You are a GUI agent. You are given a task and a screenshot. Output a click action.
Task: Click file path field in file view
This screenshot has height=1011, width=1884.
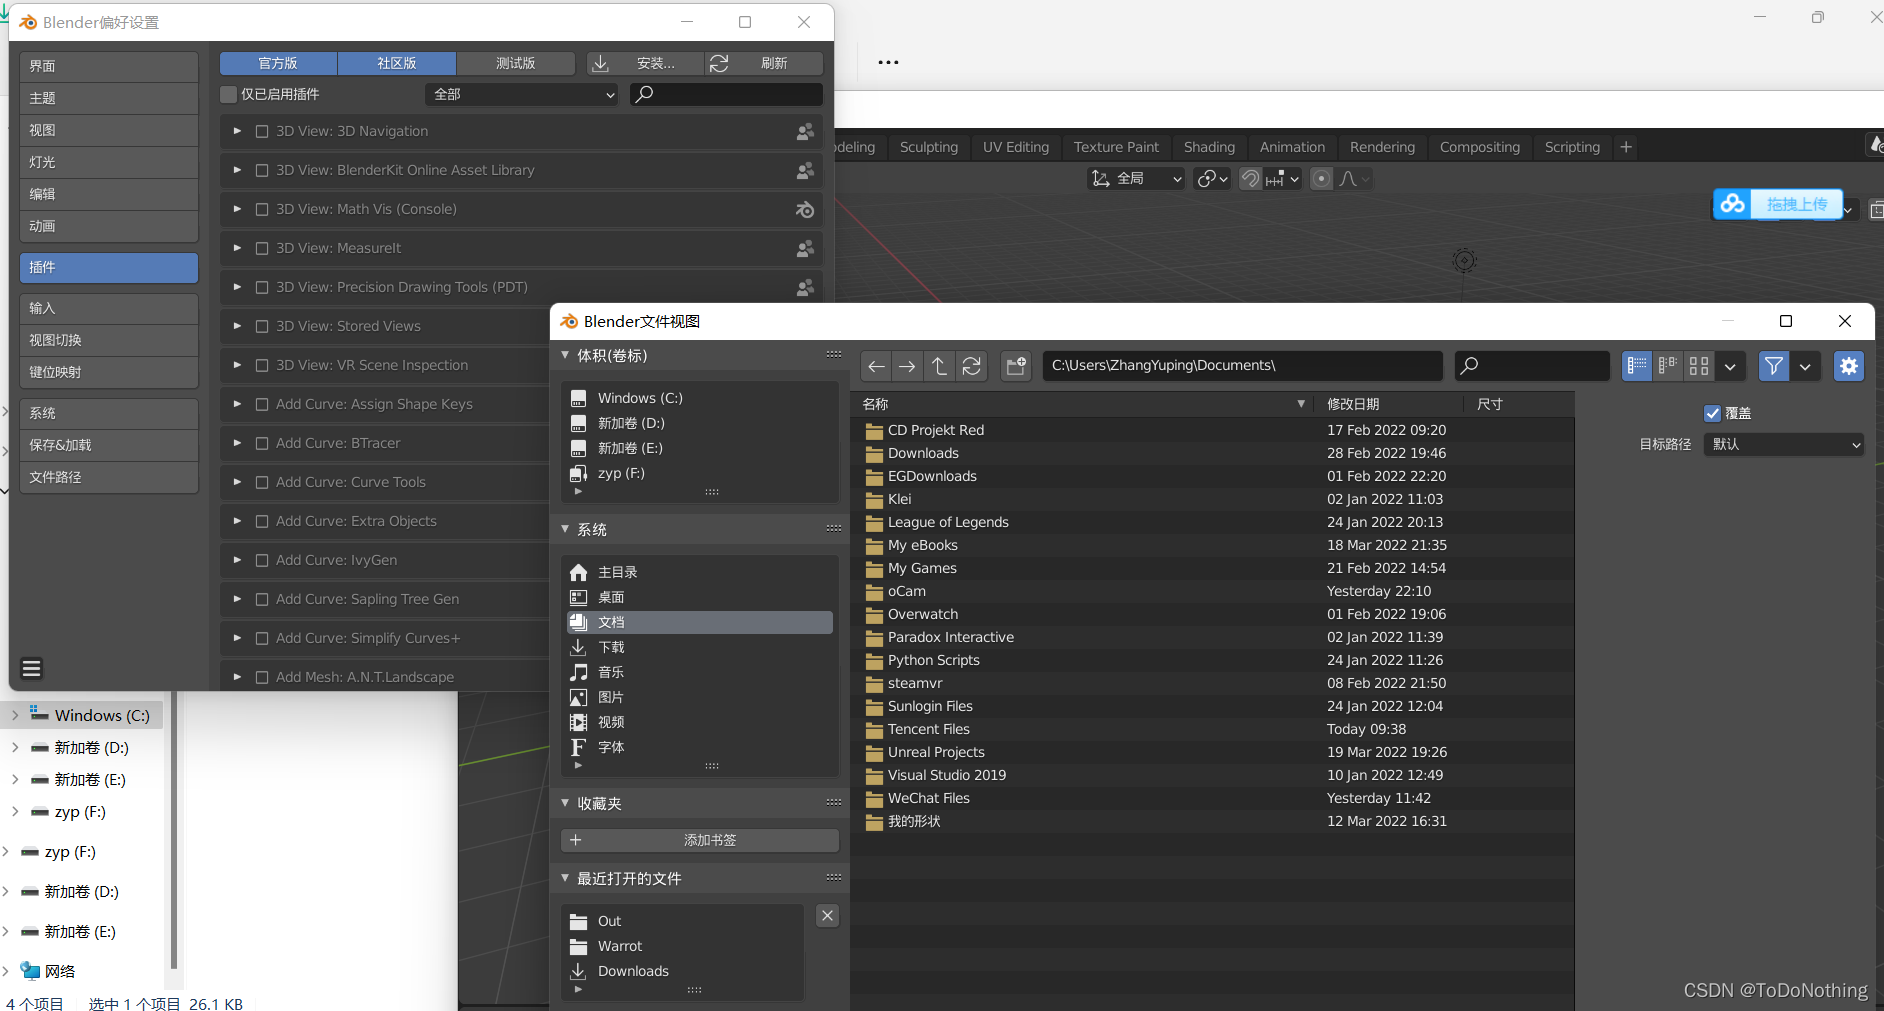point(1242,366)
